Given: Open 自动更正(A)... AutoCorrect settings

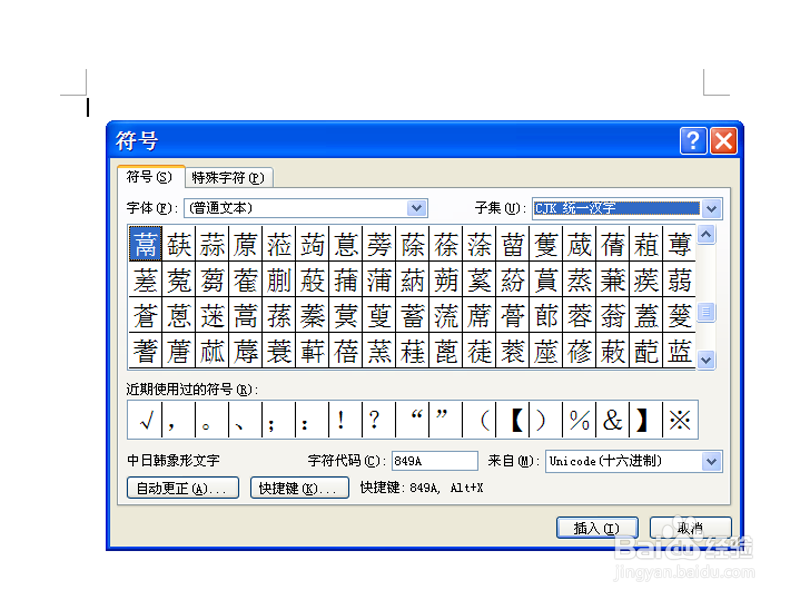Looking at the screenshot, I should pos(183,488).
